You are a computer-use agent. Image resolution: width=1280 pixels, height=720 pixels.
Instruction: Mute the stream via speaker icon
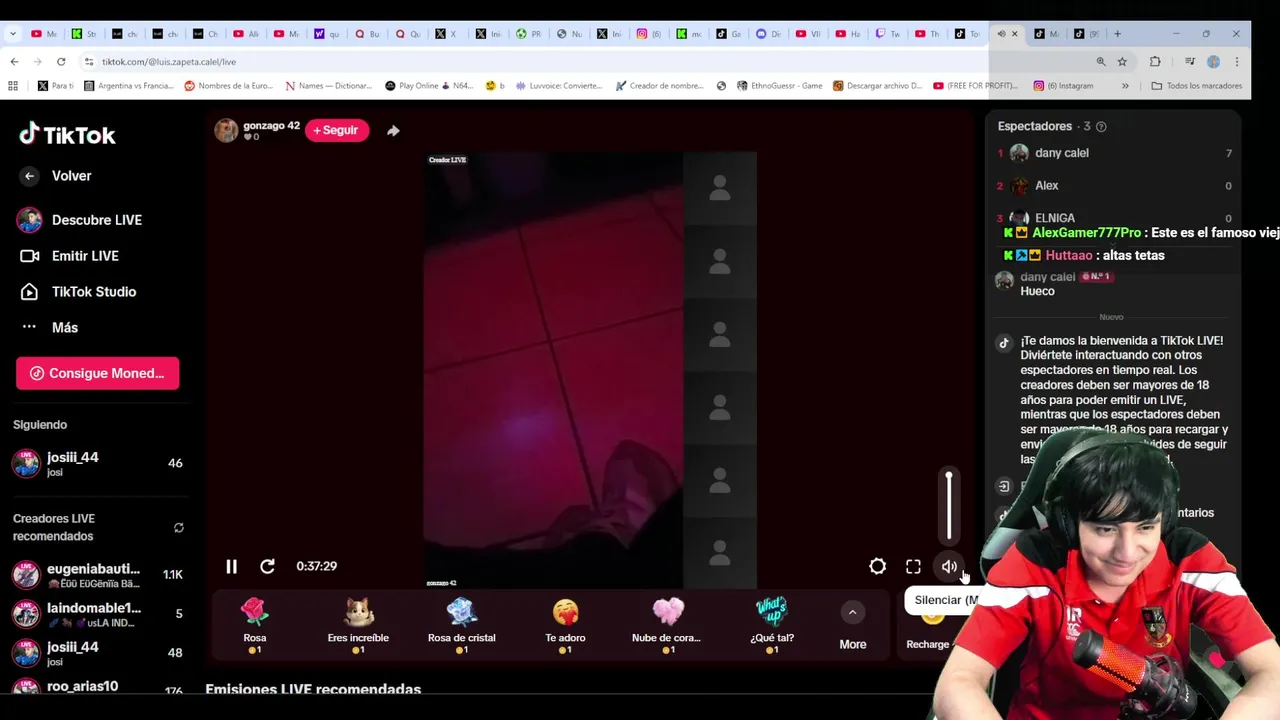pos(949,566)
